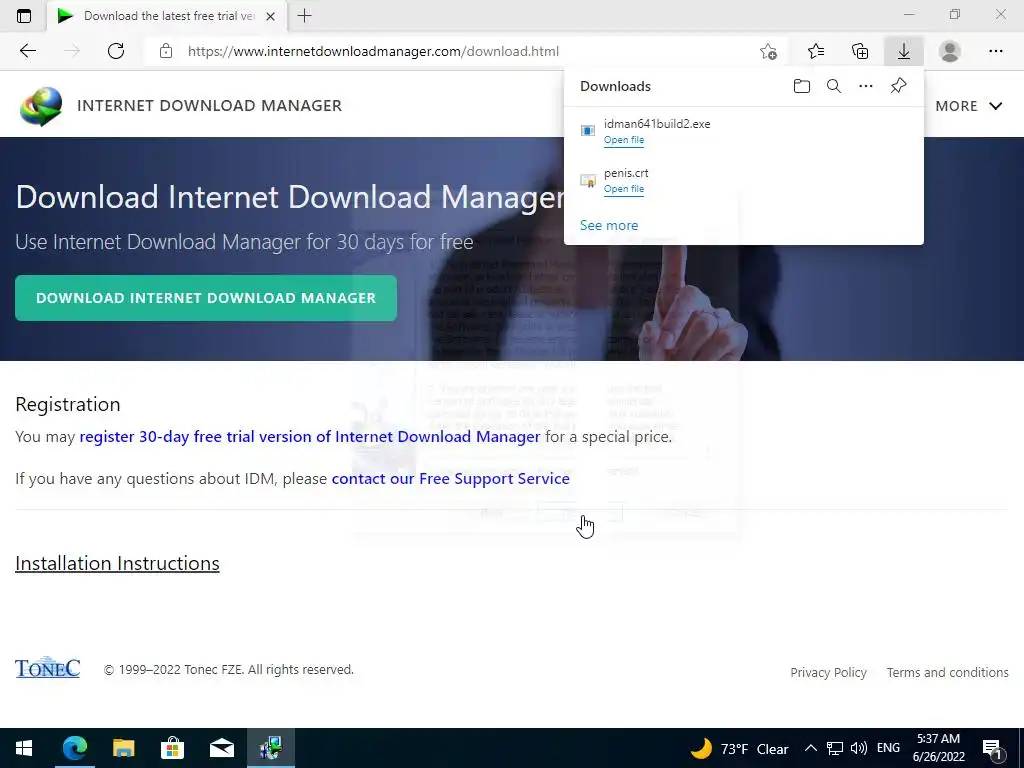Open Microsoft Edge from taskbar
This screenshot has height=768, width=1024.
[74, 748]
